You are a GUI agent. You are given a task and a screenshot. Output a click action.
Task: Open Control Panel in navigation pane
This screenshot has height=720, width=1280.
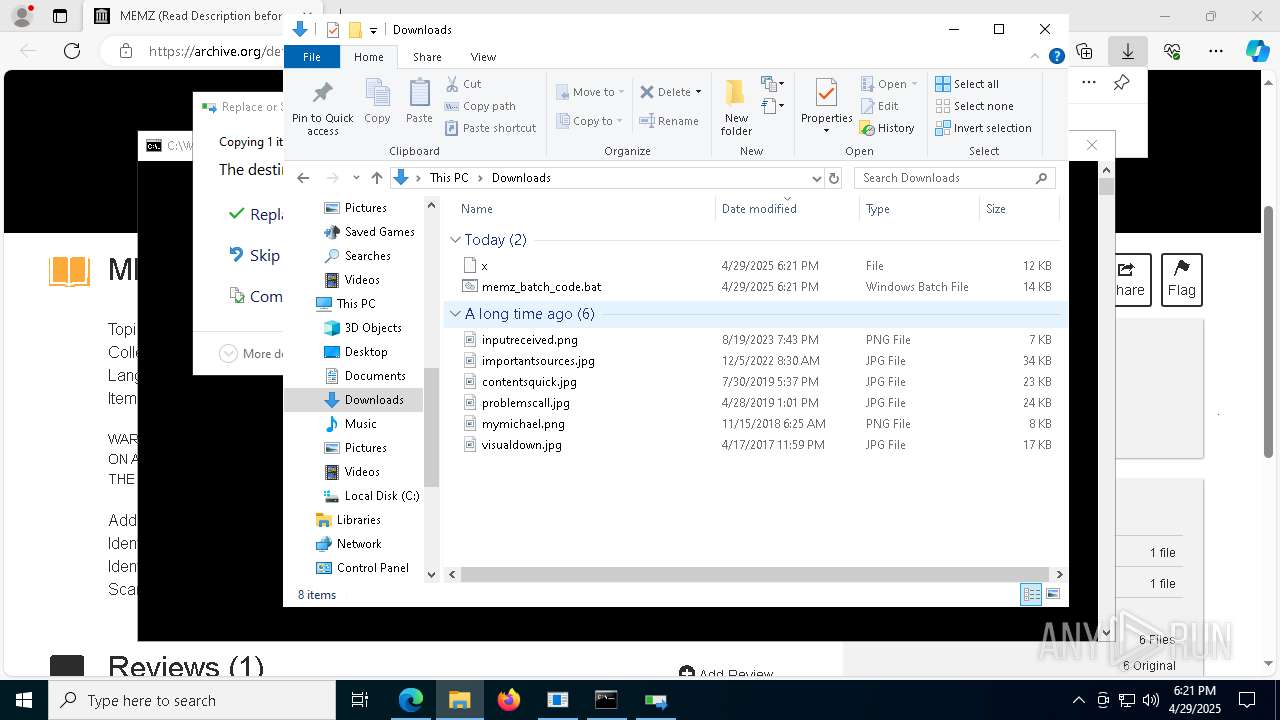372,568
